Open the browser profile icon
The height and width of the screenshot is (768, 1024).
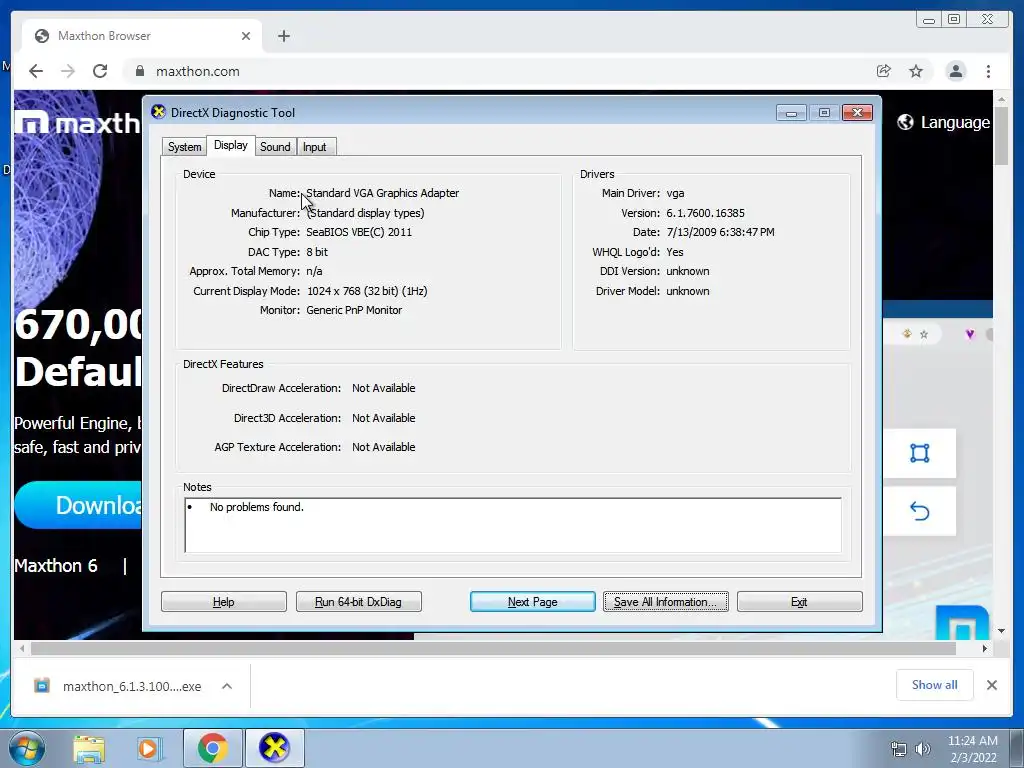[955, 71]
